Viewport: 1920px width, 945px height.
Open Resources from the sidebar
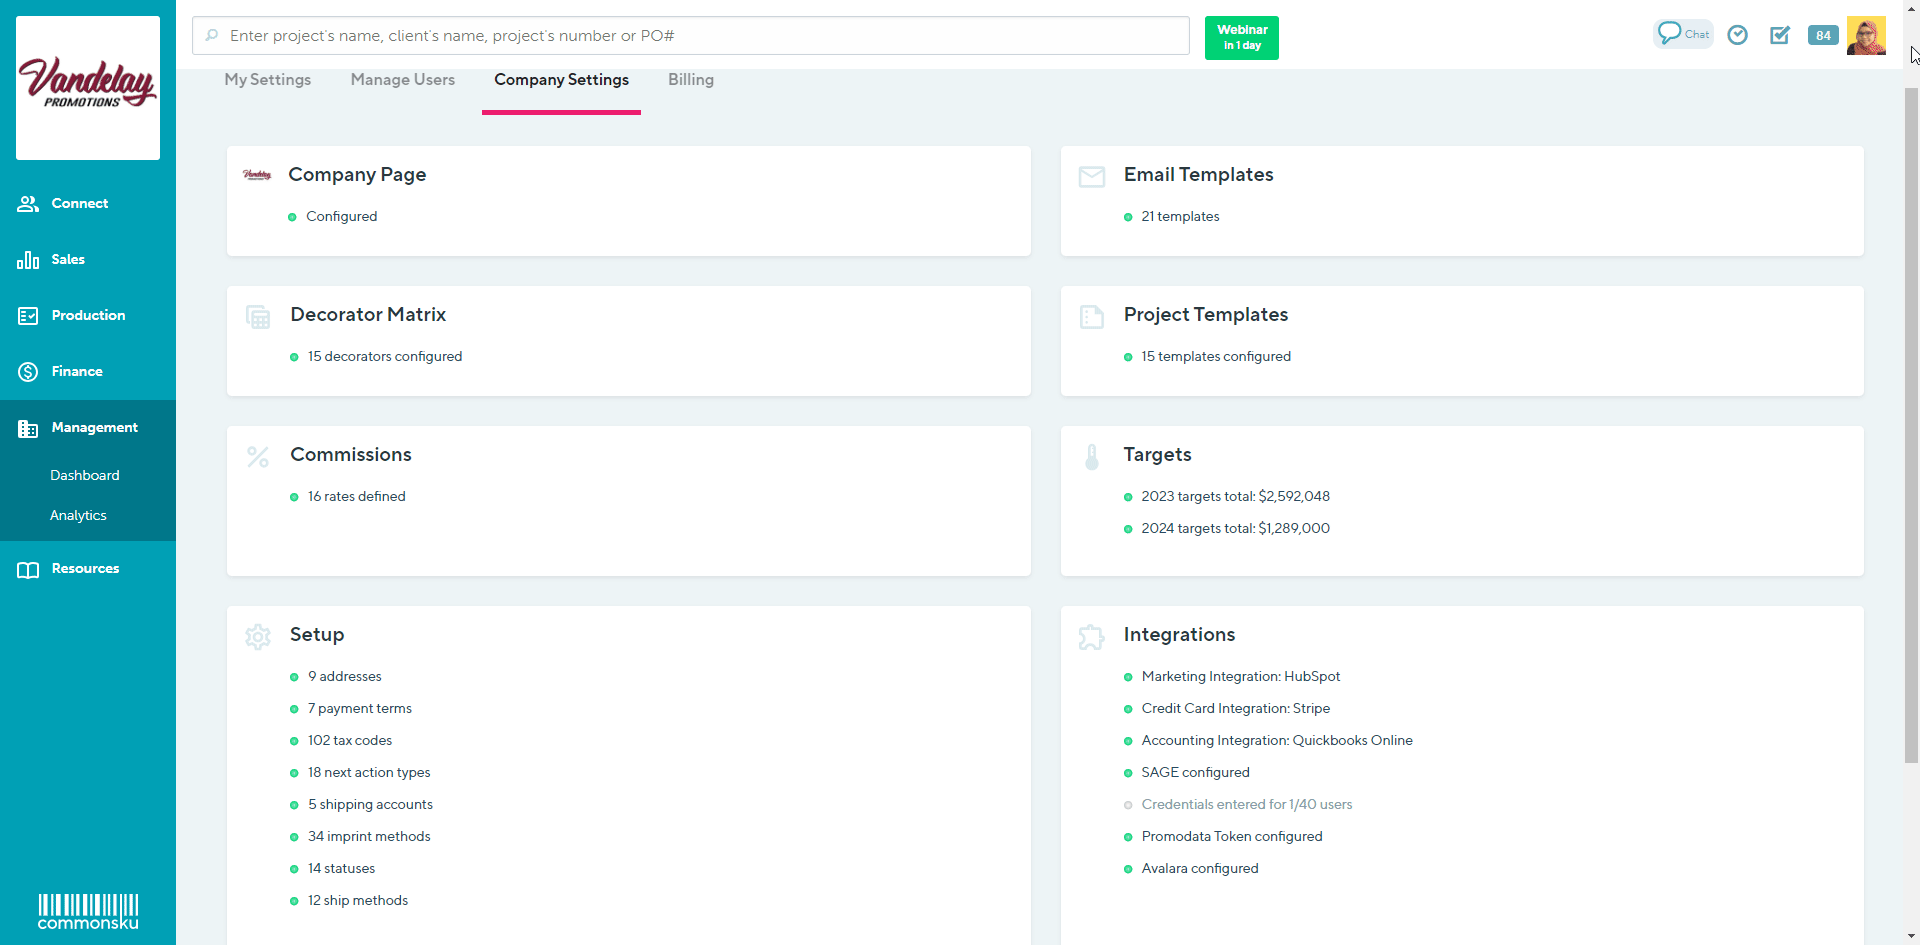(x=85, y=568)
